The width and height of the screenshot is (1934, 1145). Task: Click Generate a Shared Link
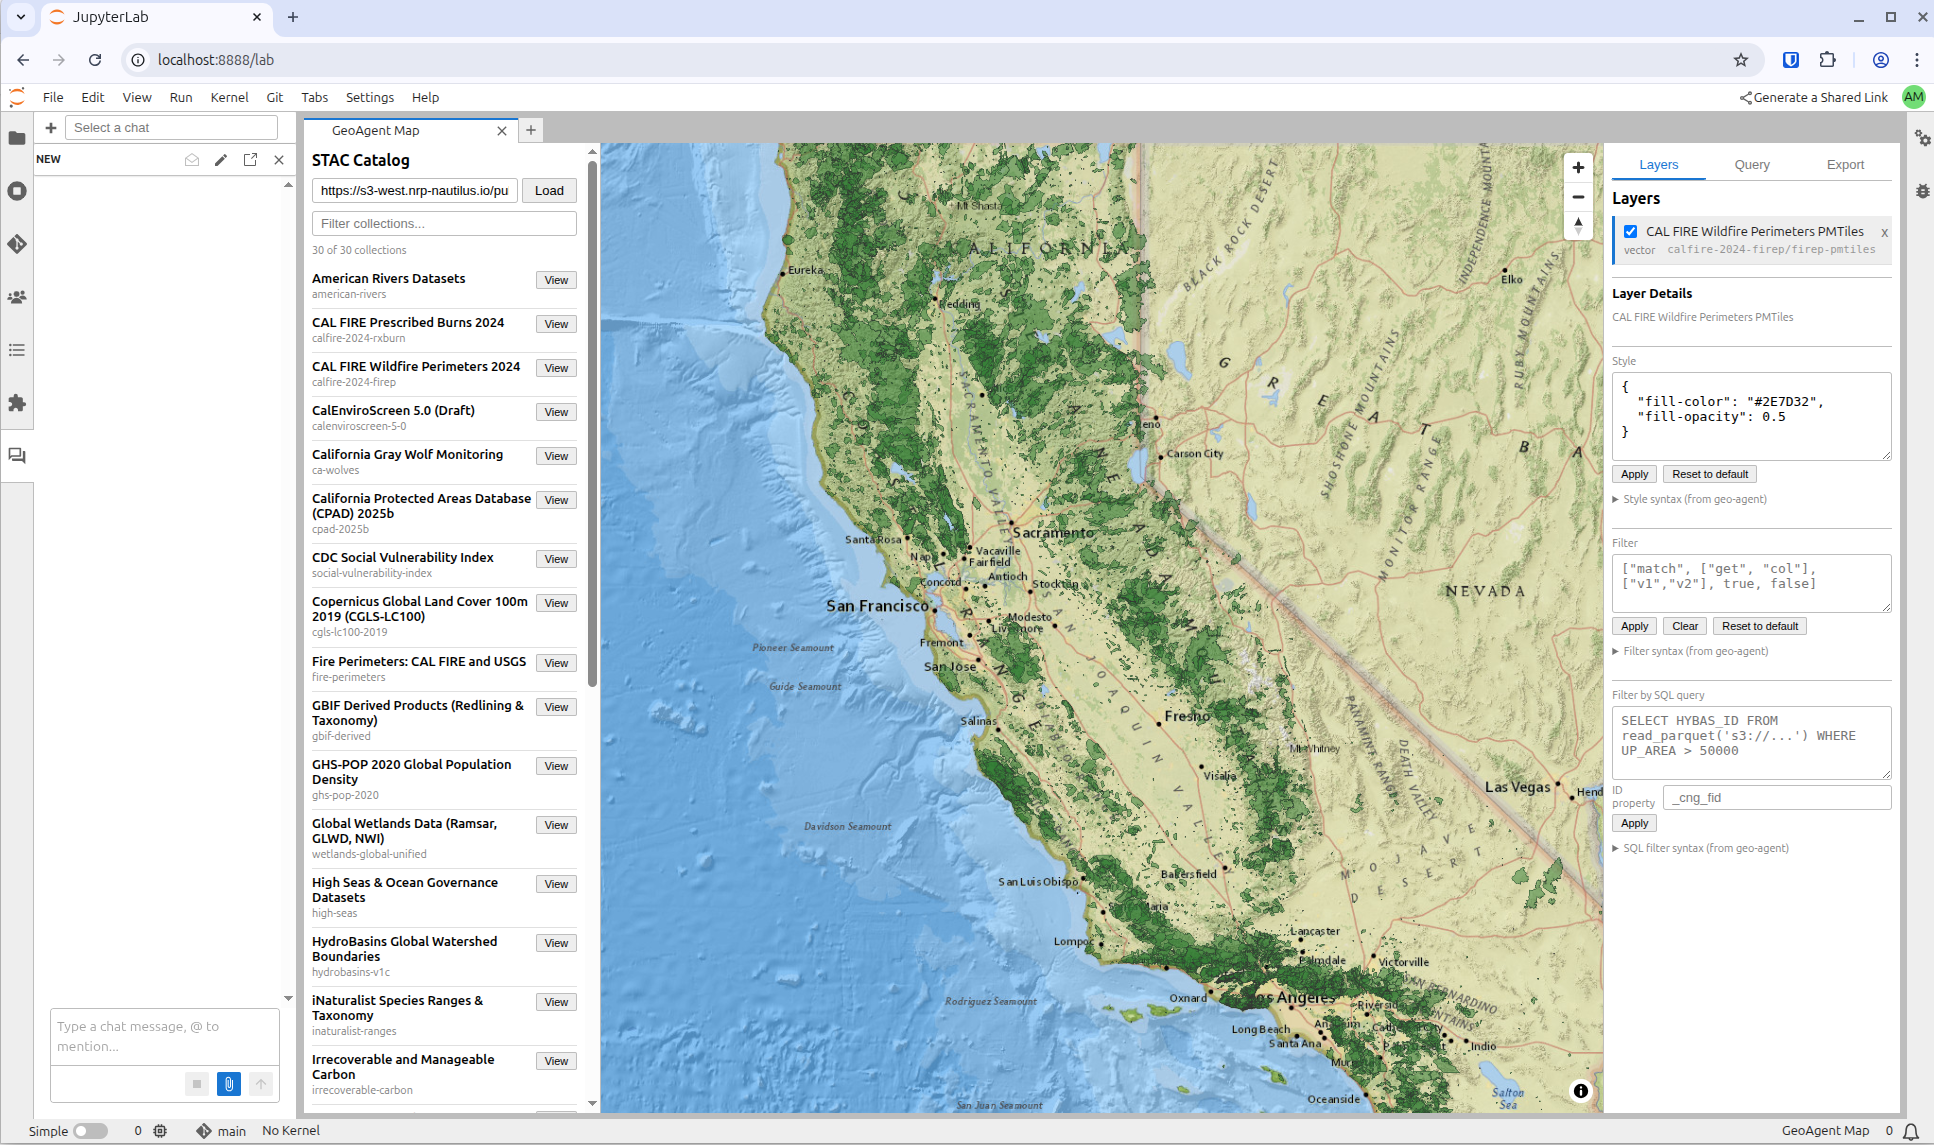pyautogui.click(x=1813, y=97)
